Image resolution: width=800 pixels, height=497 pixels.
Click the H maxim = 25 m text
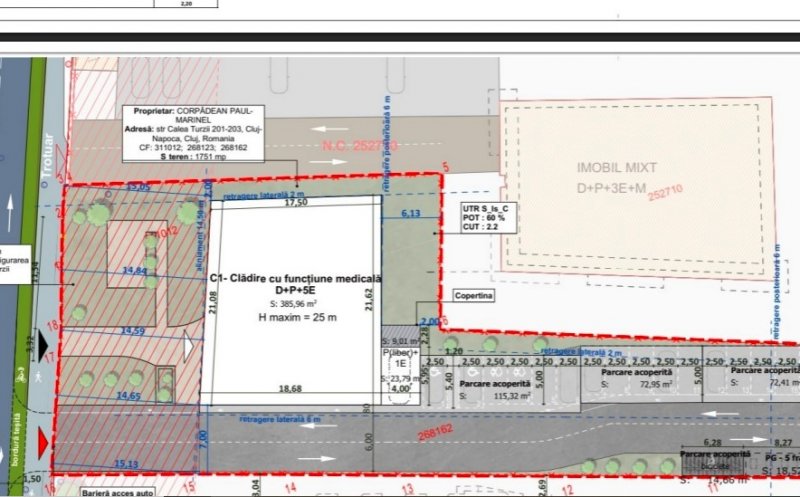295,318
